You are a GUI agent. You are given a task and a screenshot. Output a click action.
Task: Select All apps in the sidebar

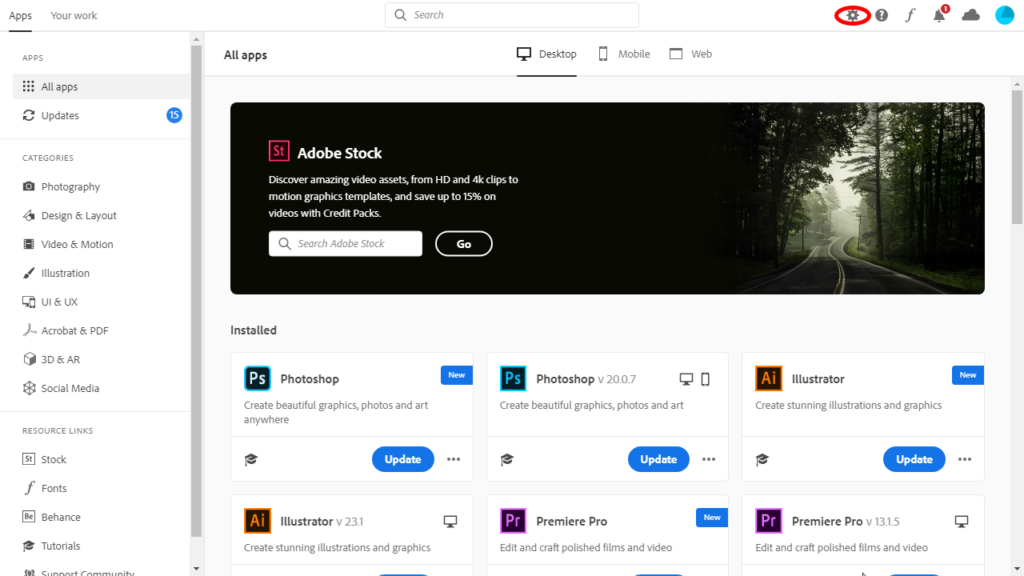tap(101, 86)
